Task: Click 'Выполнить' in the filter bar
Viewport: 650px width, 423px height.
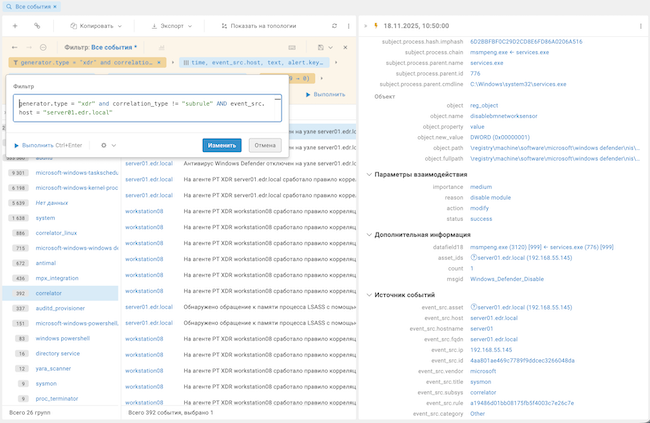Action: pyautogui.click(x=325, y=95)
